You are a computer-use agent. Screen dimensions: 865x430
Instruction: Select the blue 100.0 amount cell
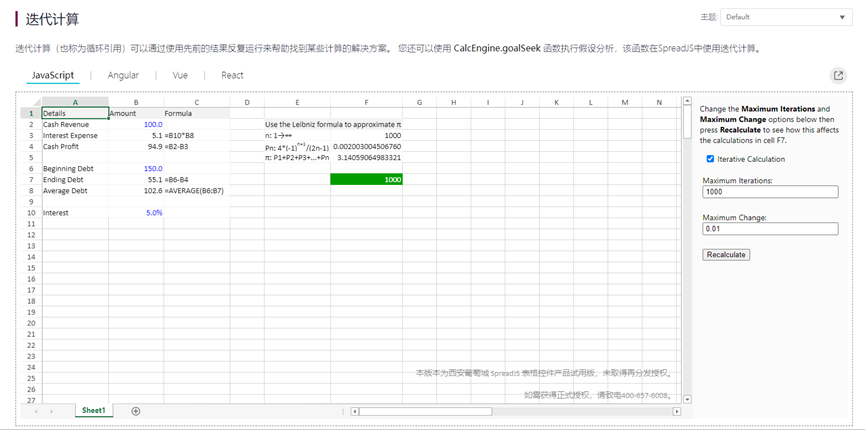click(136, 124)
